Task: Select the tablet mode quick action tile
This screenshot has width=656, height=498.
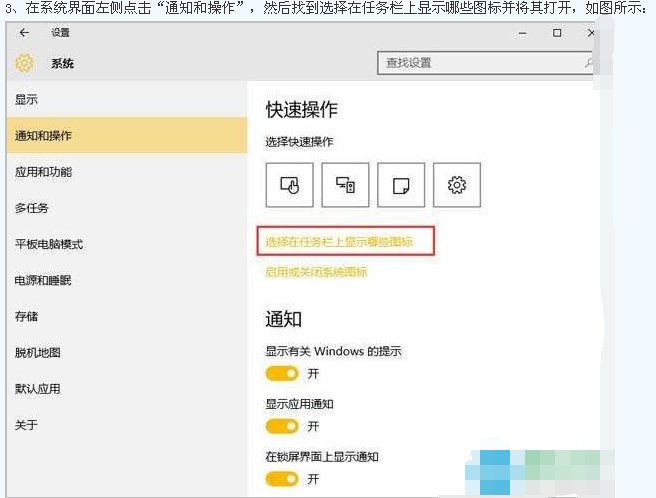Action: [290, 185]
